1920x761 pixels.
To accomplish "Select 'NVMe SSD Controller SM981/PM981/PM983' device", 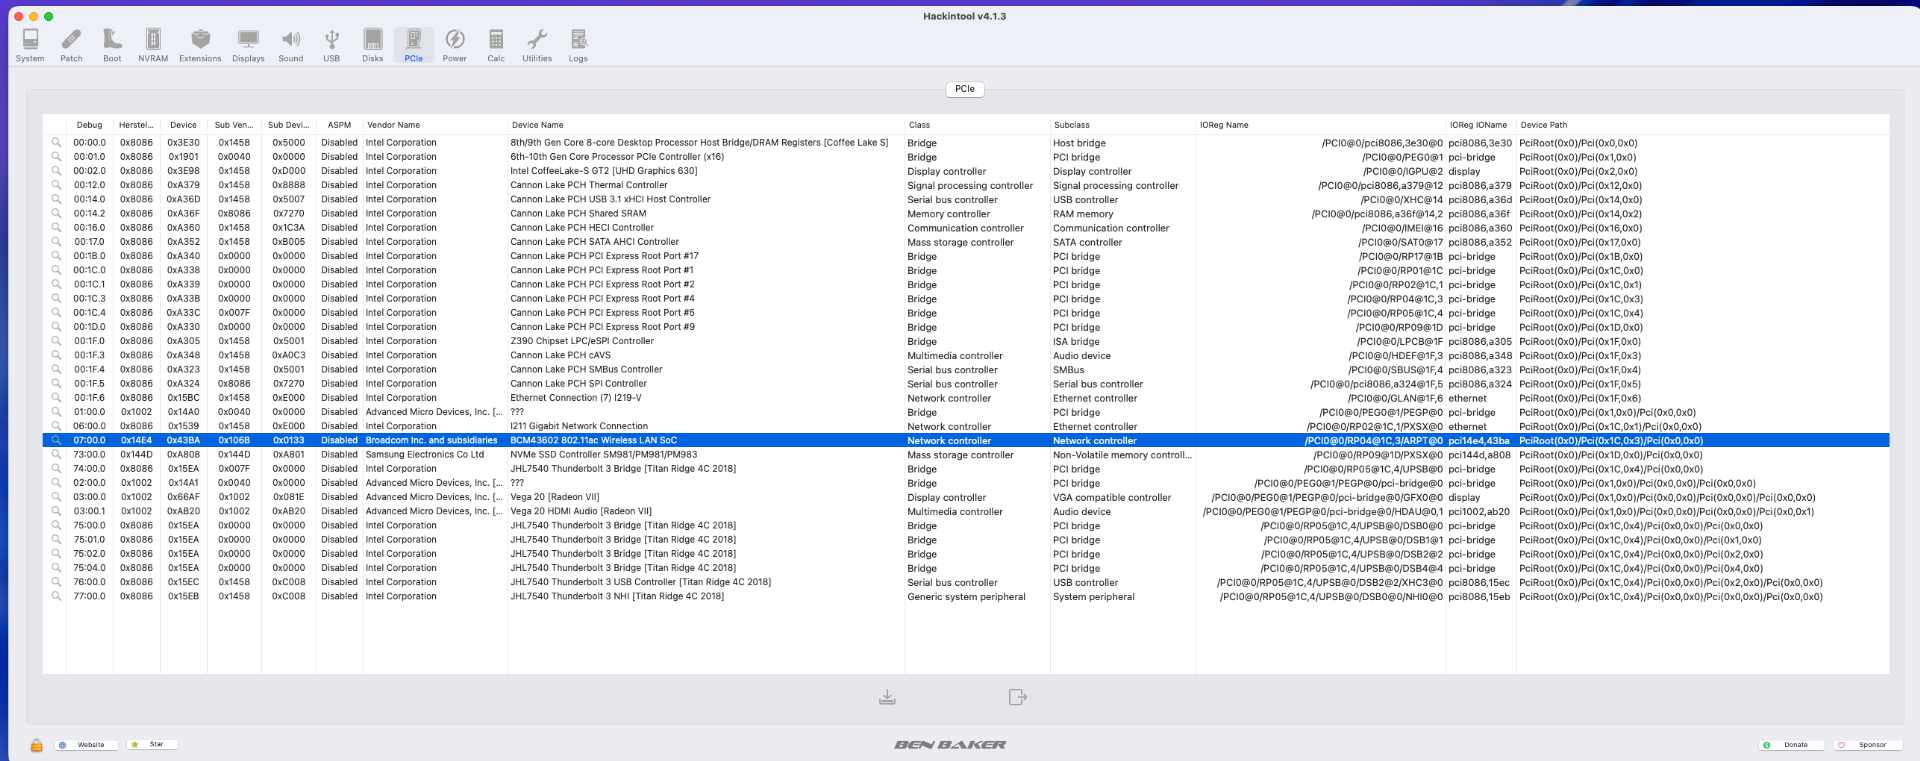I will [604, 454].
